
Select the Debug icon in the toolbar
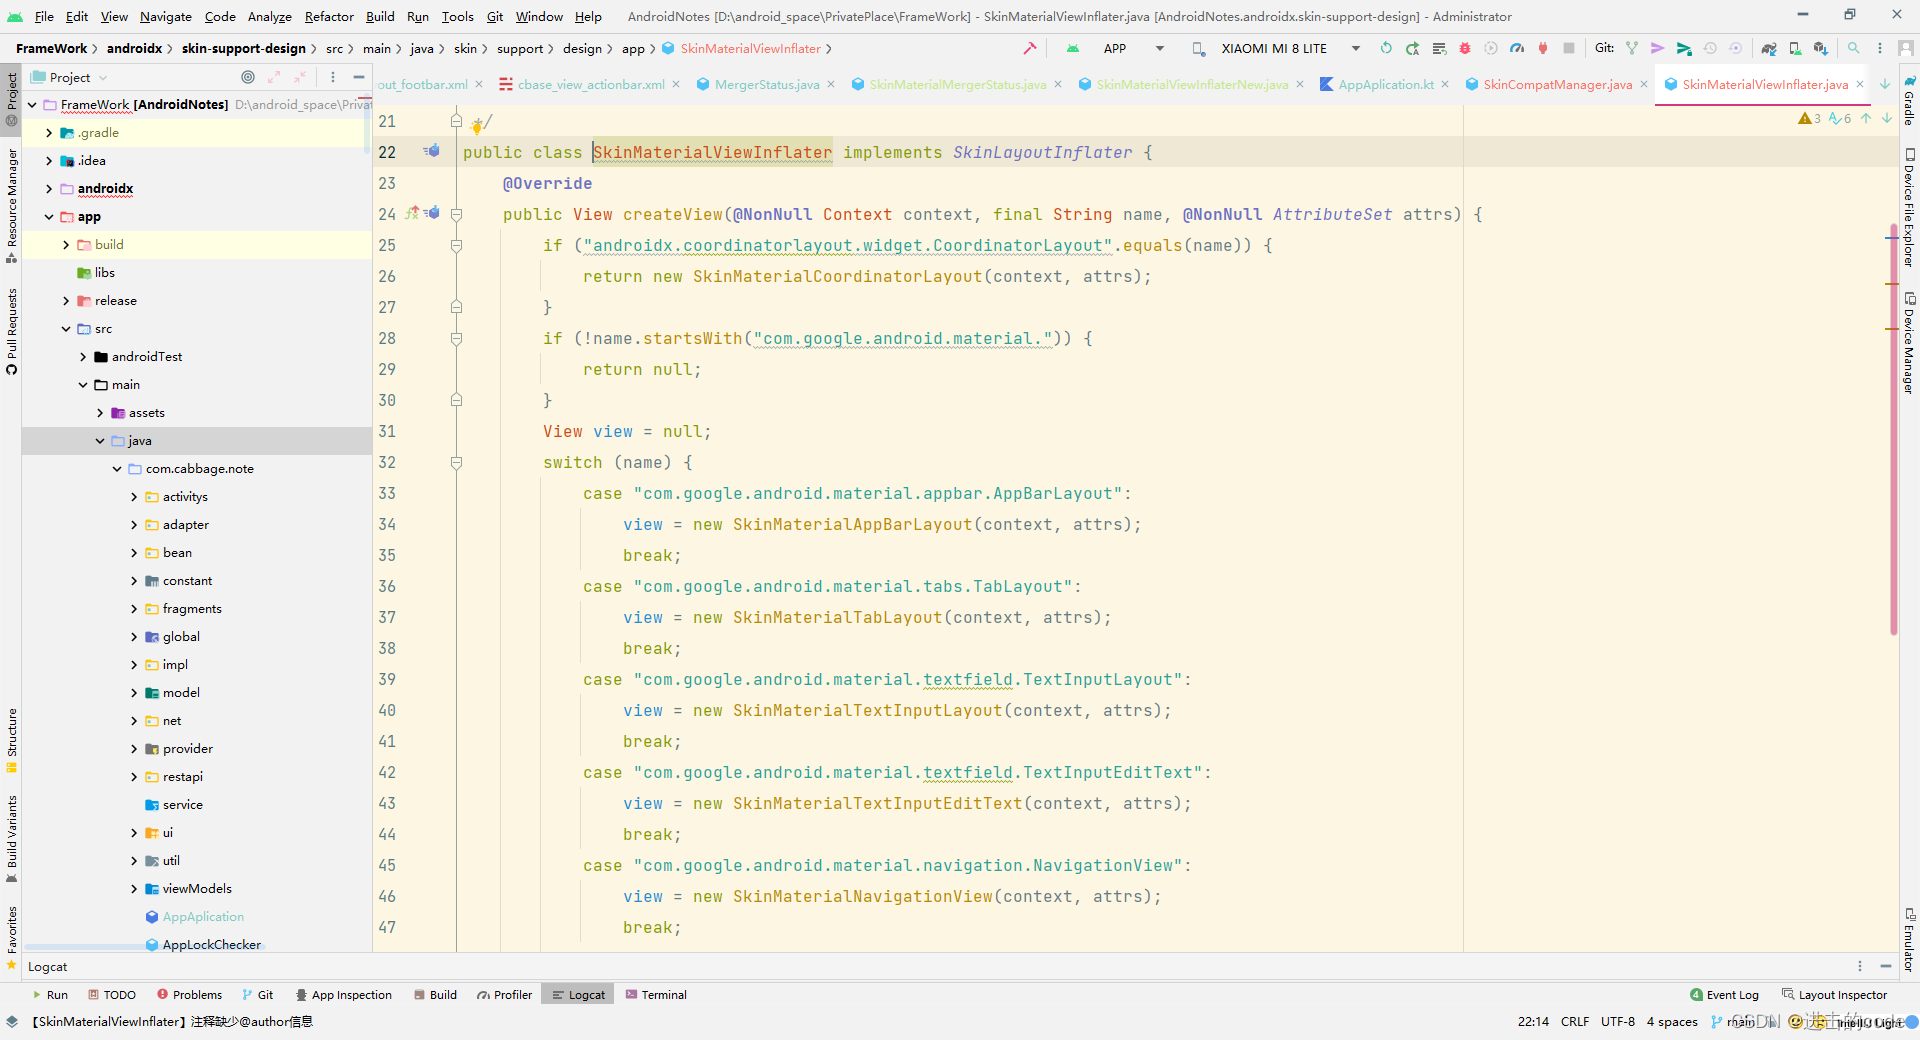[1464, 48]
